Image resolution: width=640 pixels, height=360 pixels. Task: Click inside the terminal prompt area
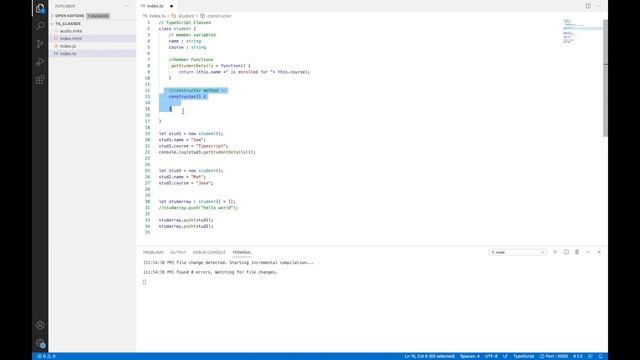tap(144, 282)
